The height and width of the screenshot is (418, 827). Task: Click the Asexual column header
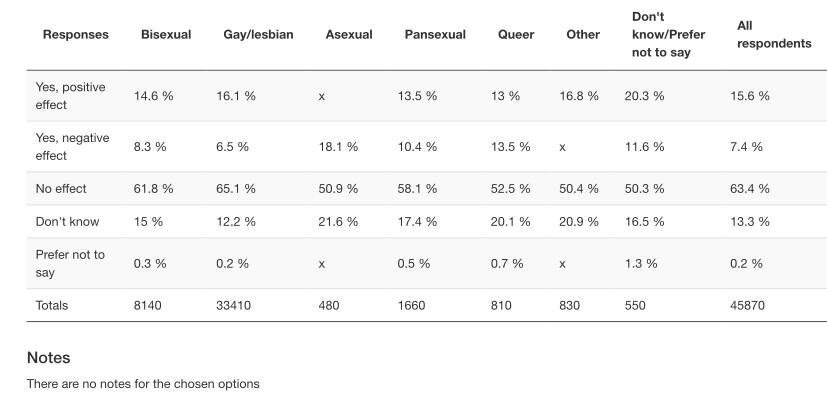(x=348, y=35)
